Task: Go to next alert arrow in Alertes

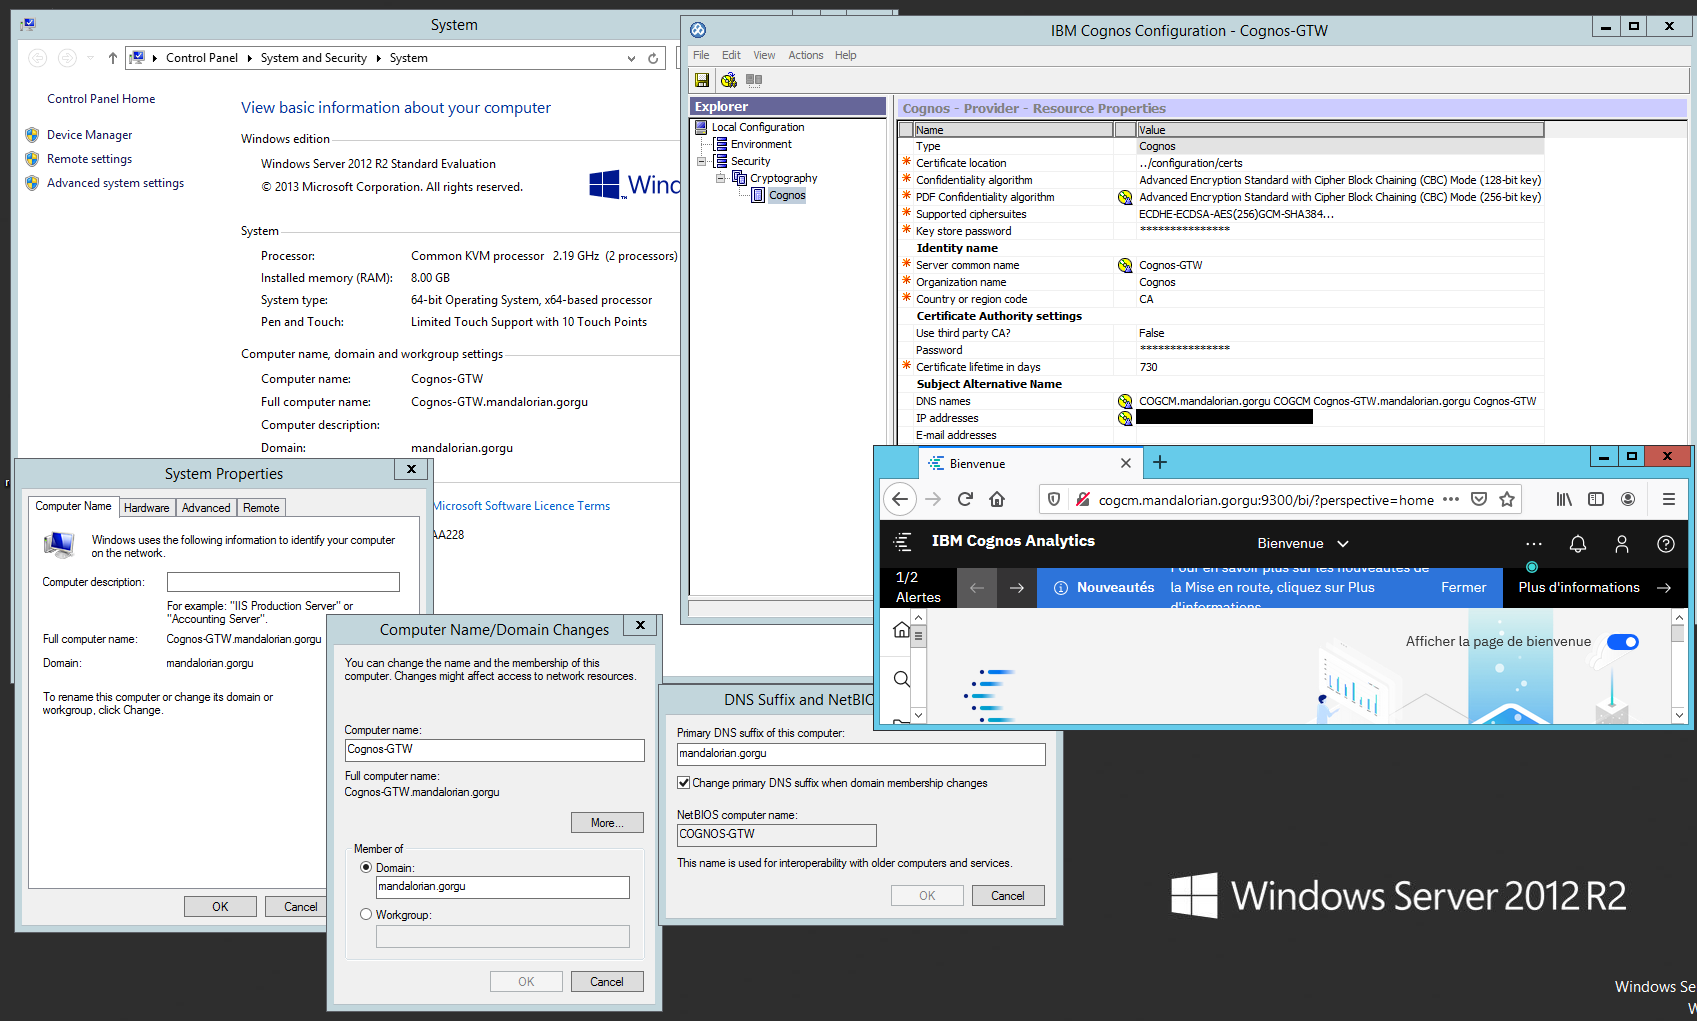Action: tap(1017, 587)
